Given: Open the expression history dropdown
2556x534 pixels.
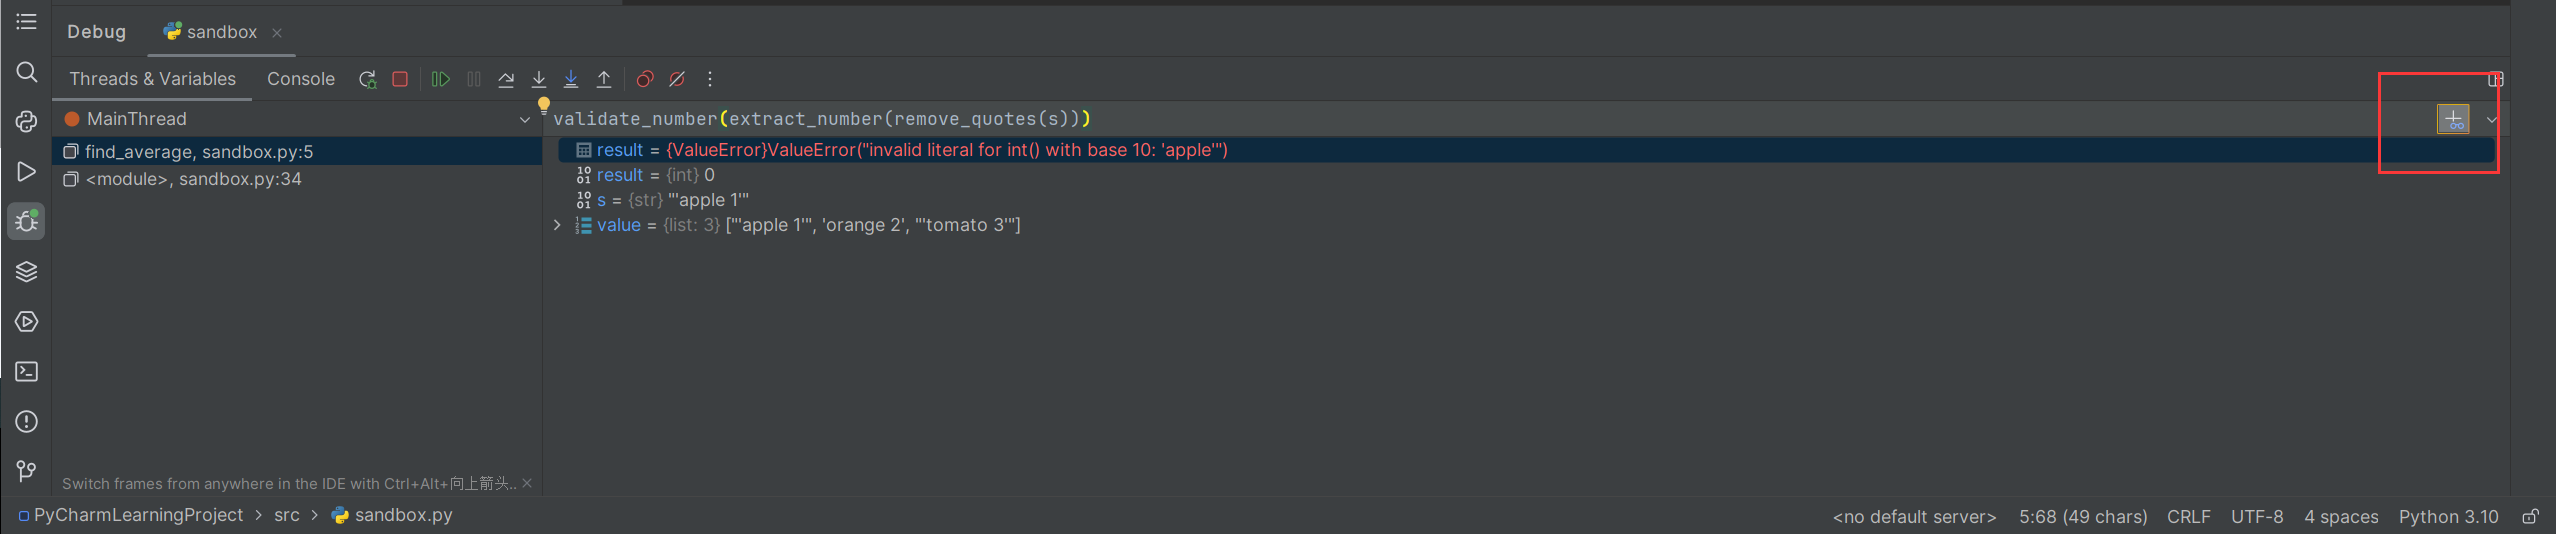Looking at the screenshot, I should [2491, 120].
